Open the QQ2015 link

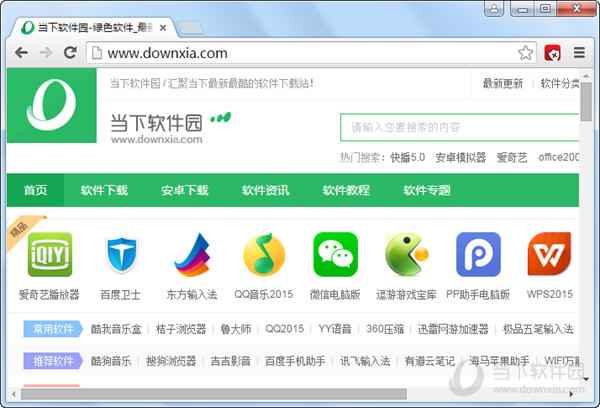tap(284, 329)
